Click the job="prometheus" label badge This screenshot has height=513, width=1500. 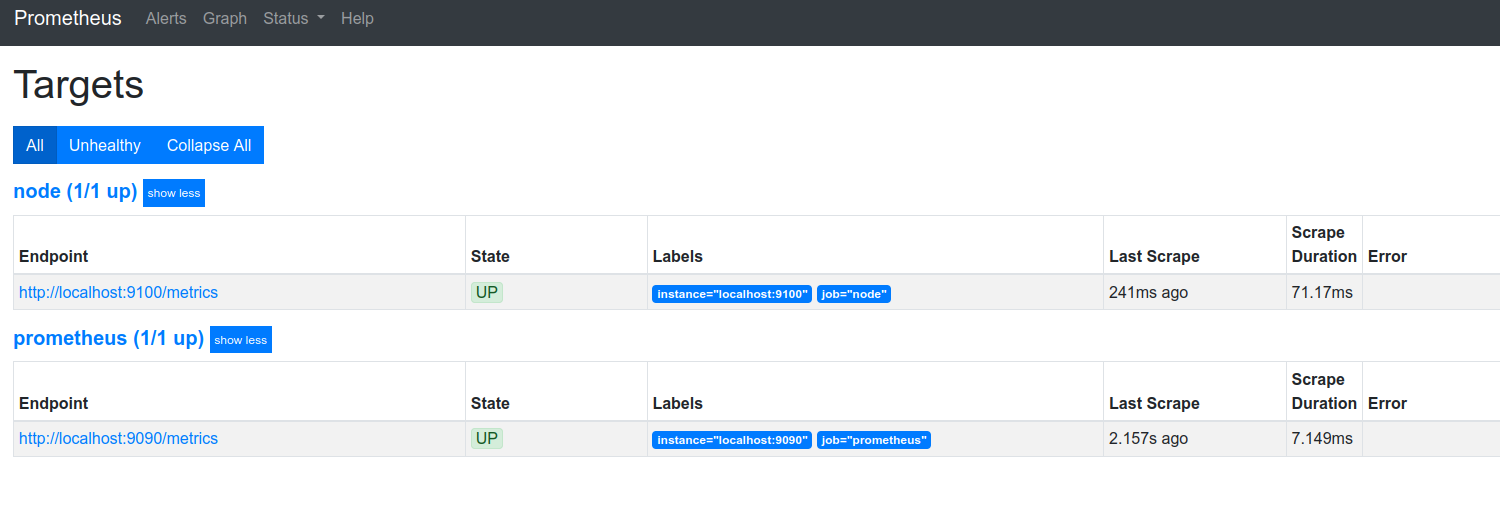[x=874, y=440]
